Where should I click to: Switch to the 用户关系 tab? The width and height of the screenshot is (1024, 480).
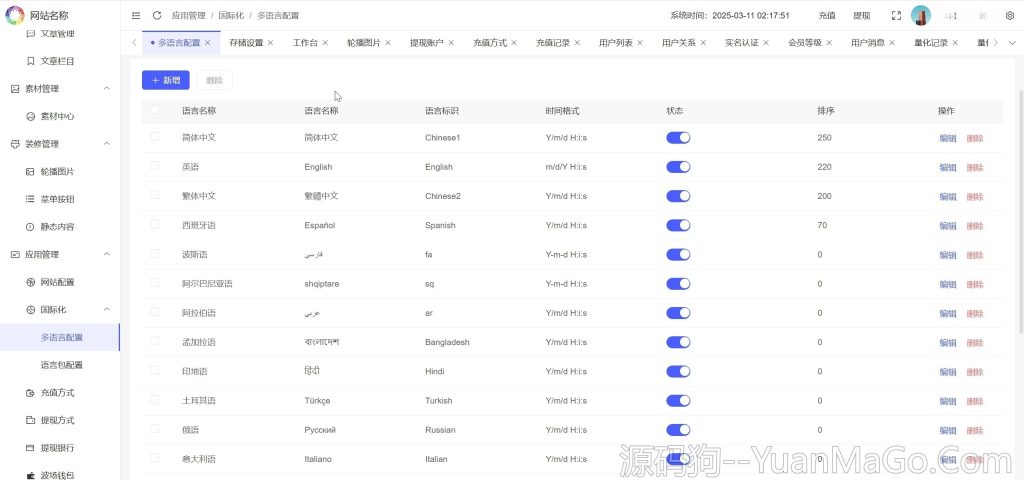679,43
